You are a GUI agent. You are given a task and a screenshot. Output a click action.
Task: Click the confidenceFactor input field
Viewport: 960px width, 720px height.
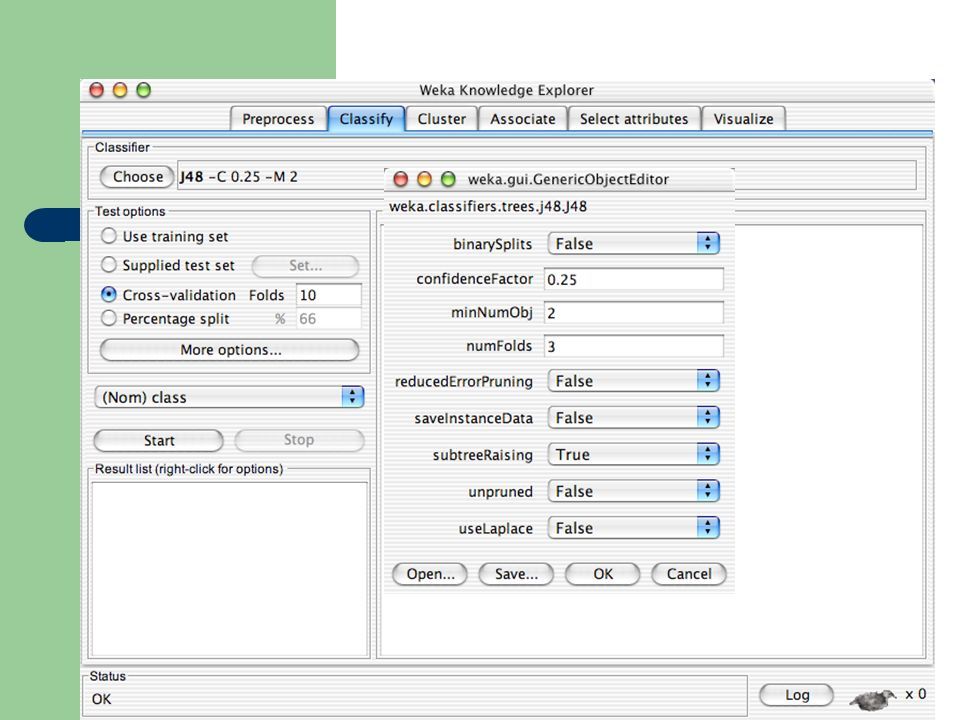coord(634,279)
